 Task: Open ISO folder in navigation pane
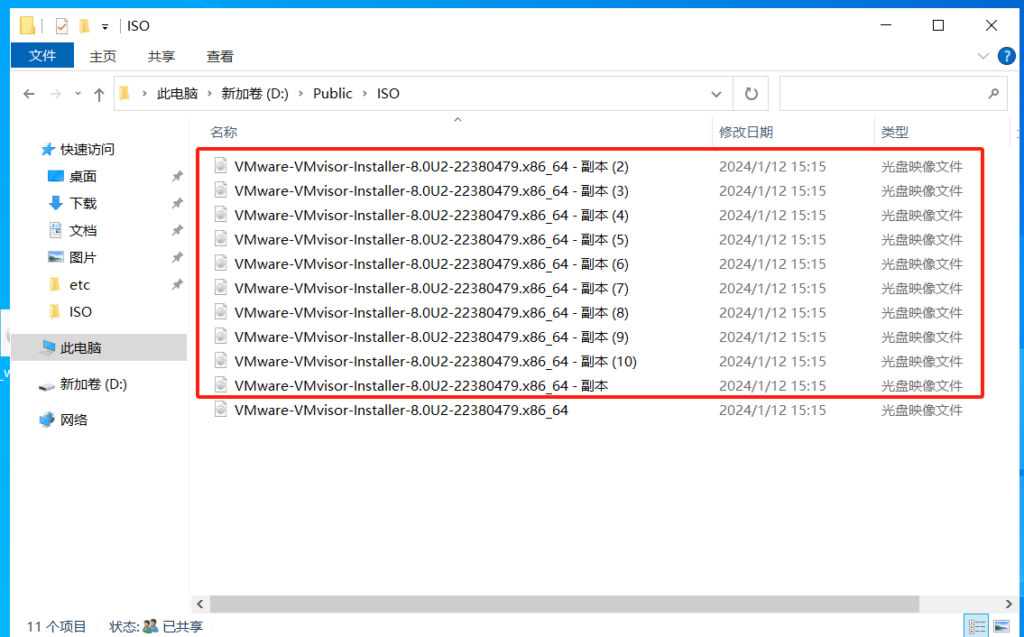[x=80, y=312]
